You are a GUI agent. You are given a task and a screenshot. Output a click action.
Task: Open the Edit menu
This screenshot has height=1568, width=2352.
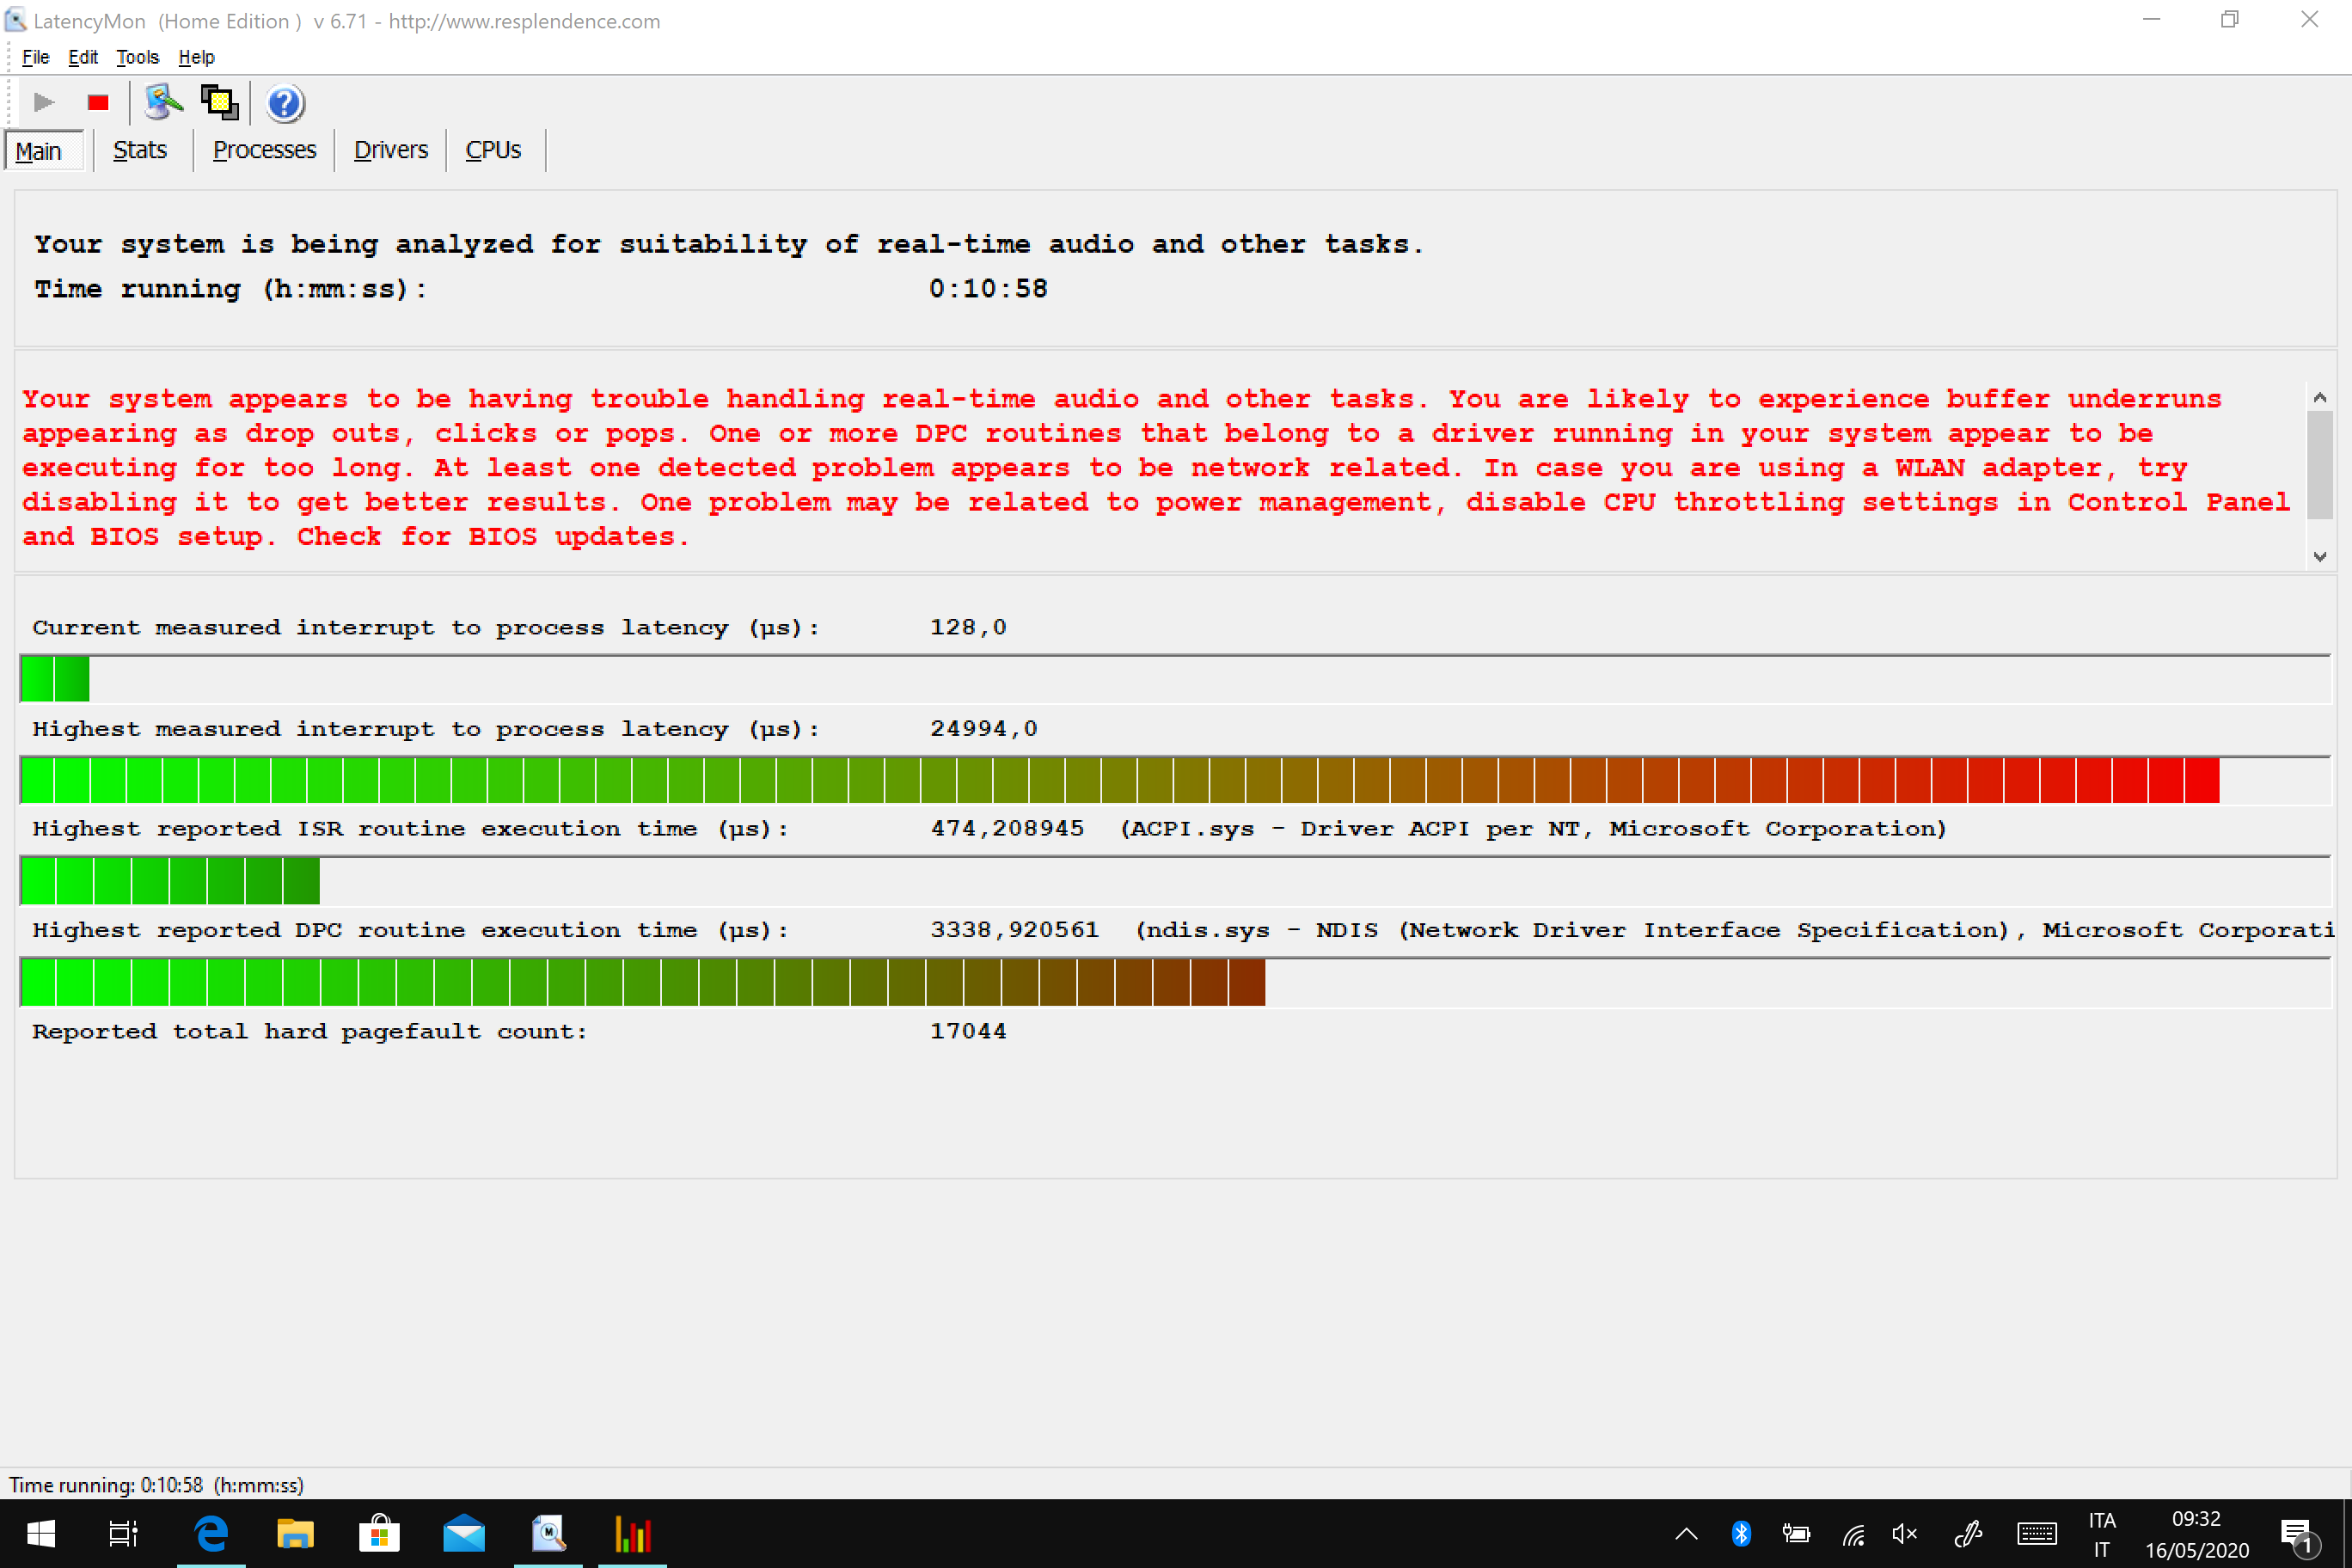coord(82,57)
